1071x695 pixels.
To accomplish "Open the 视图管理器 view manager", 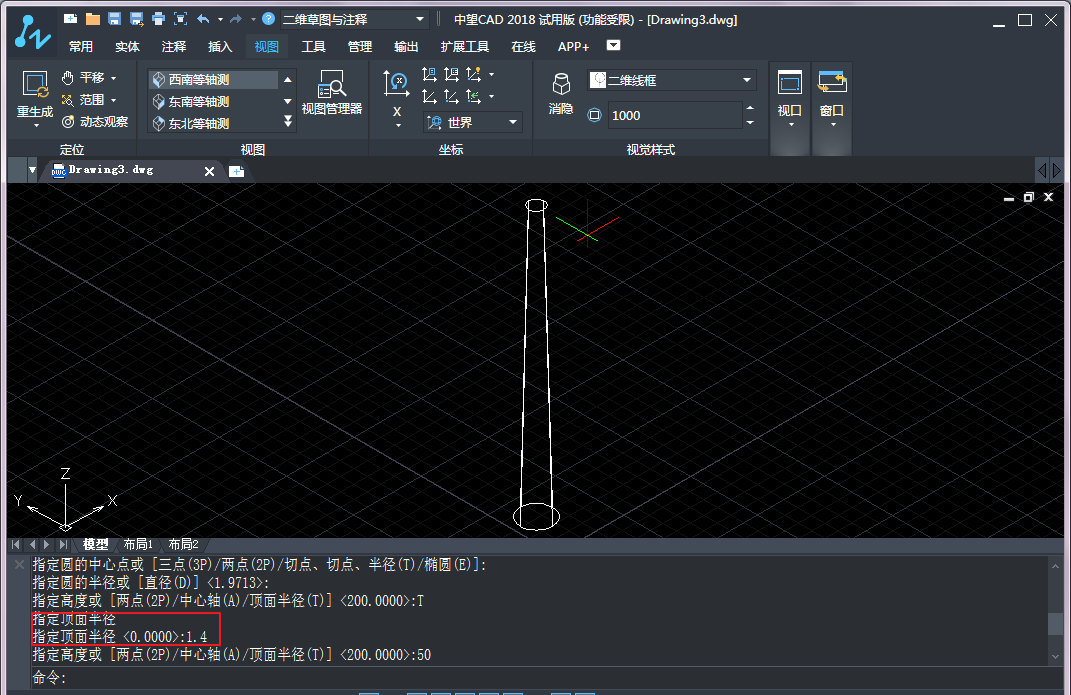I will (331, 94).
